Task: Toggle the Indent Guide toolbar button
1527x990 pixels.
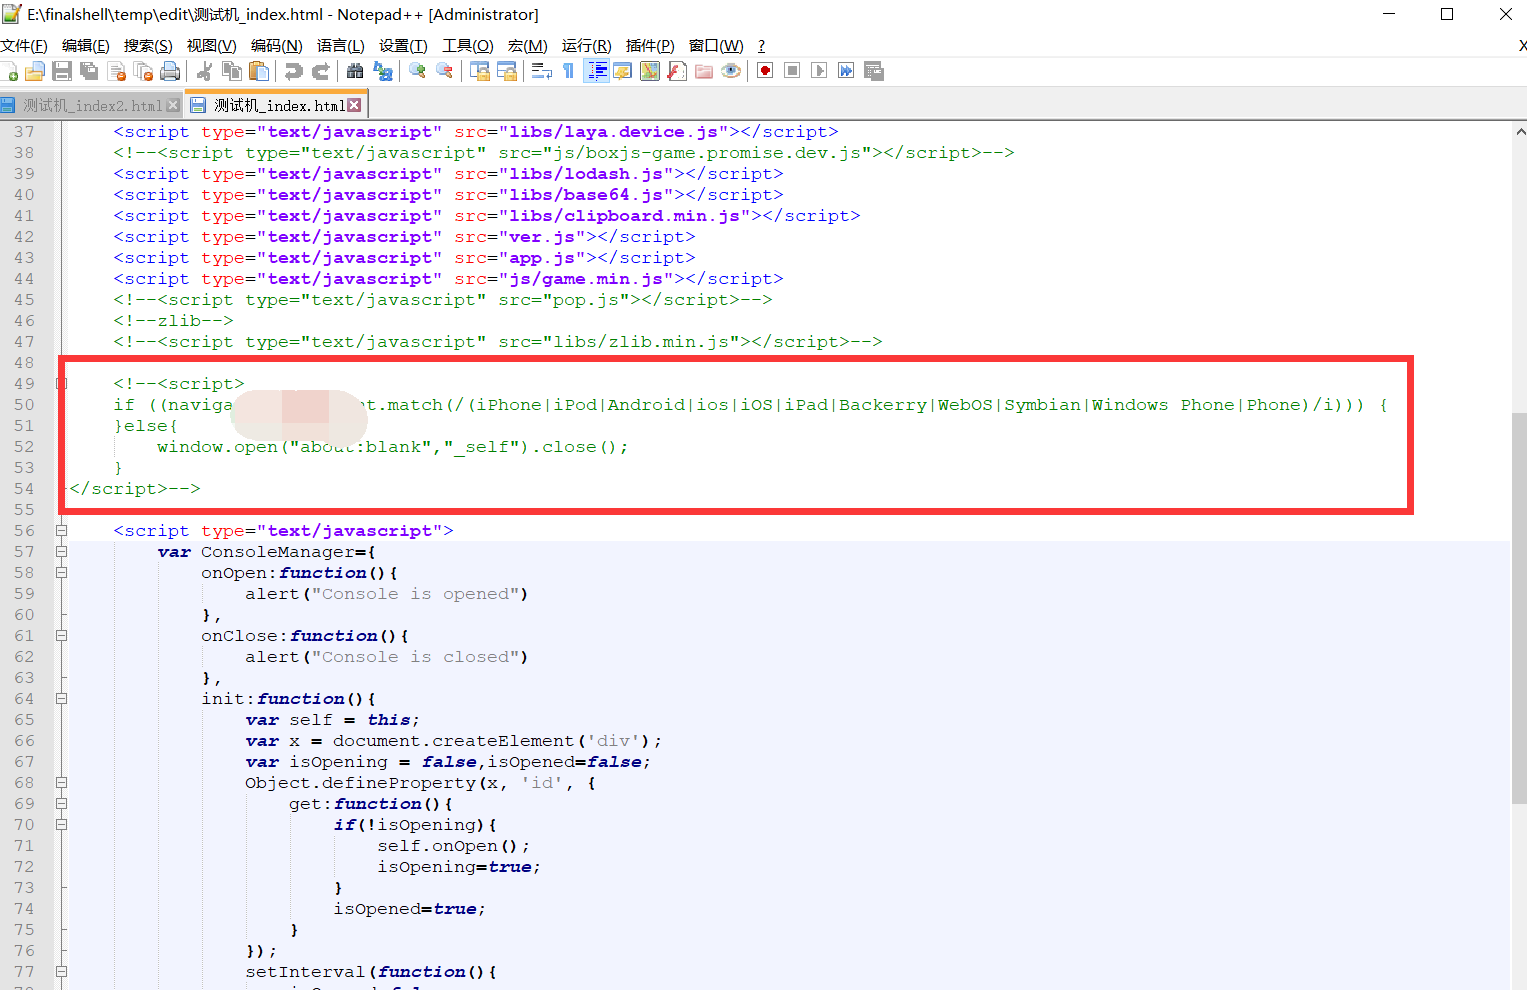Action: (597, 71)
